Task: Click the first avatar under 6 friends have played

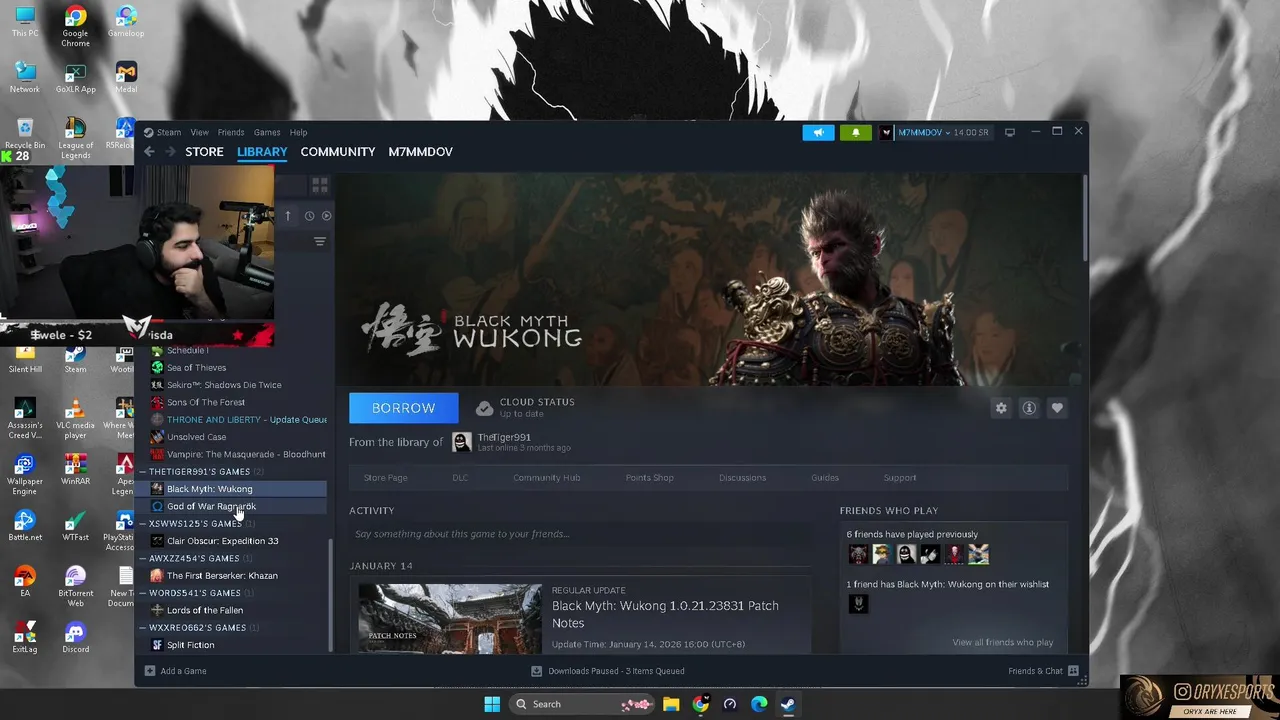Action: click(x=858, y=554)
